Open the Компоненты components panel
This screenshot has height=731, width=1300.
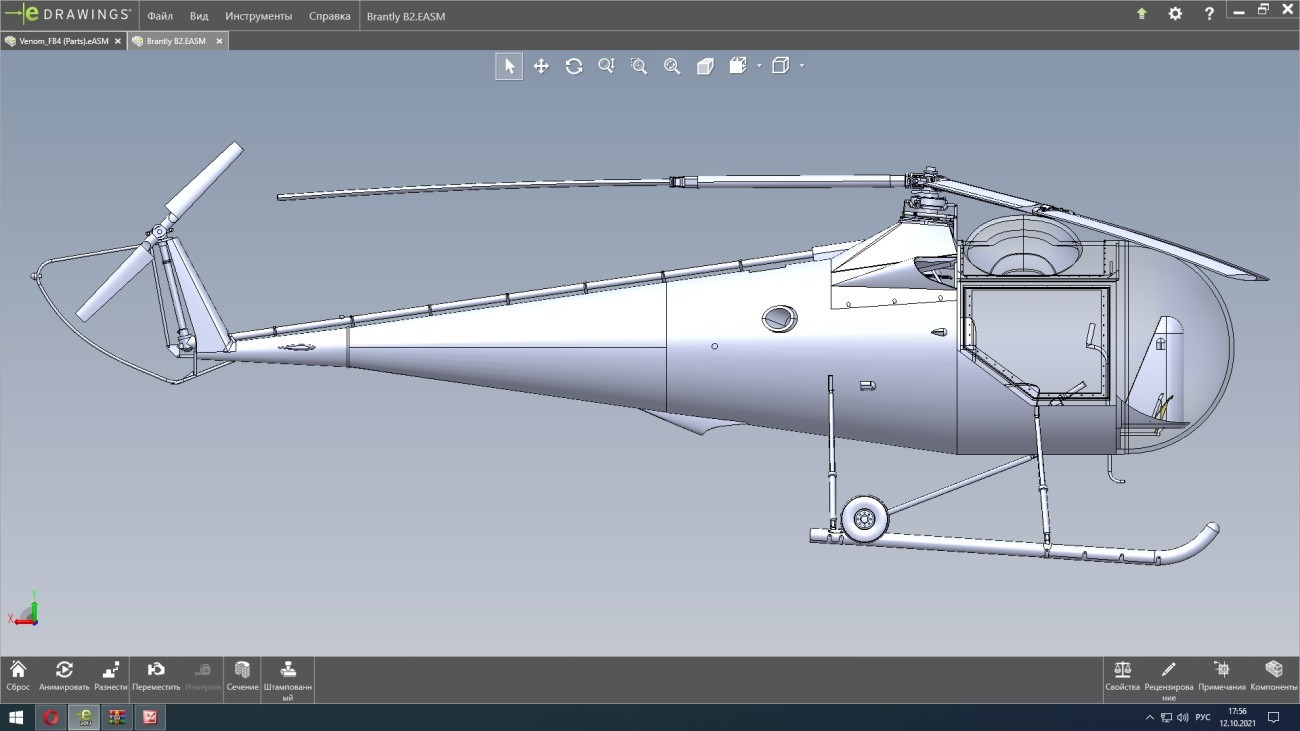[1274, 677]
